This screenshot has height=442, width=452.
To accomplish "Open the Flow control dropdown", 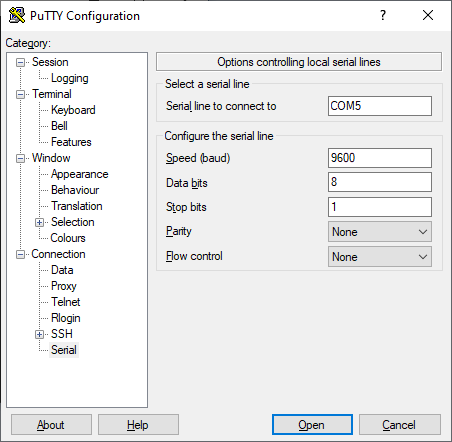I will [380, 257].
